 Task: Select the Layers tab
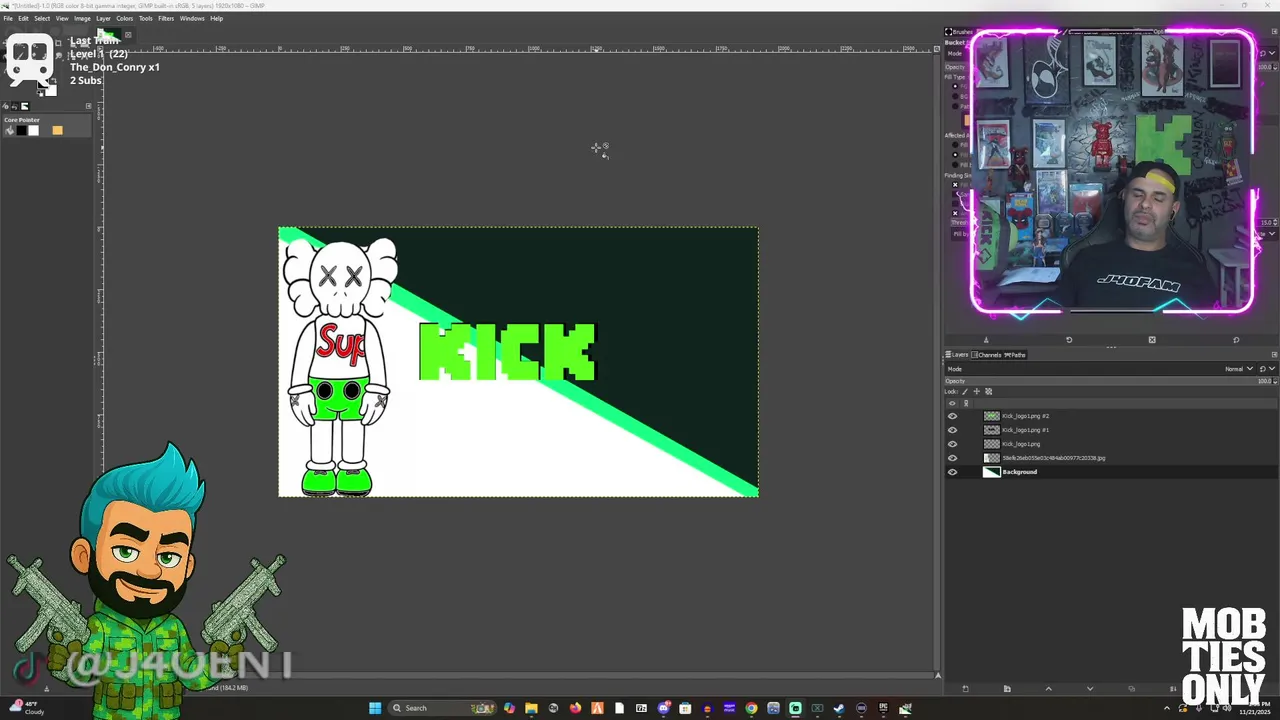pos(957,355)
